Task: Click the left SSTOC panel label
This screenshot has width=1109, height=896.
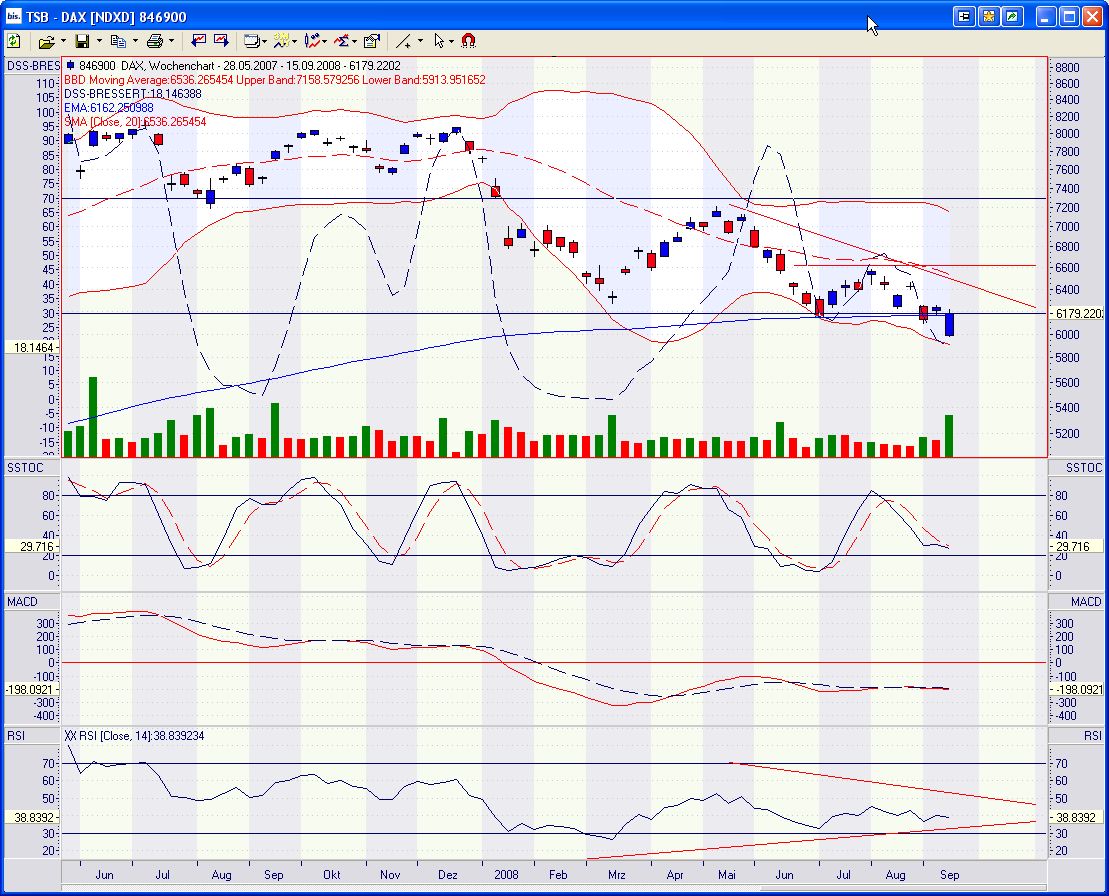Action: pyautogui.click(x=25, y=467)
